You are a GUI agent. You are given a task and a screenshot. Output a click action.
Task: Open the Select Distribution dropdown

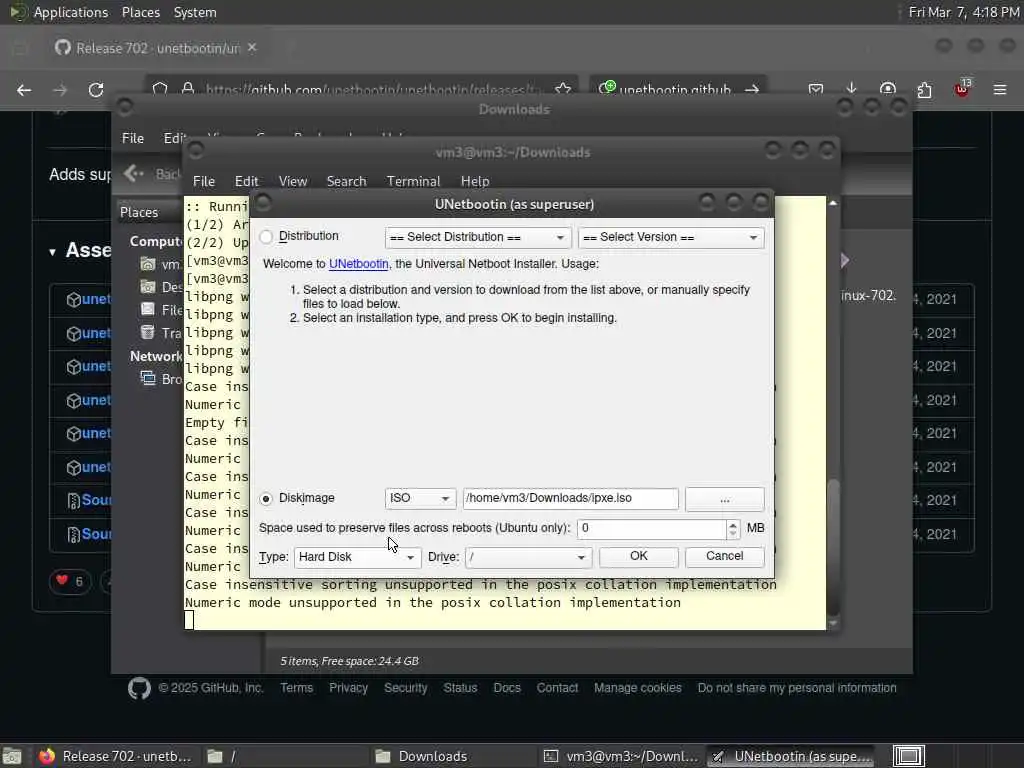click(477, 237)
